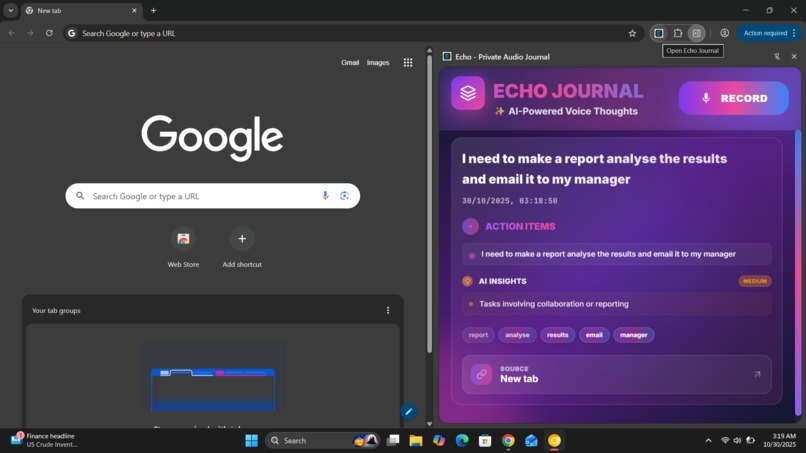This screenshot has height=453, width=806.
Task: Bookmark this tab with the star icon
Action: click(632, 33)
